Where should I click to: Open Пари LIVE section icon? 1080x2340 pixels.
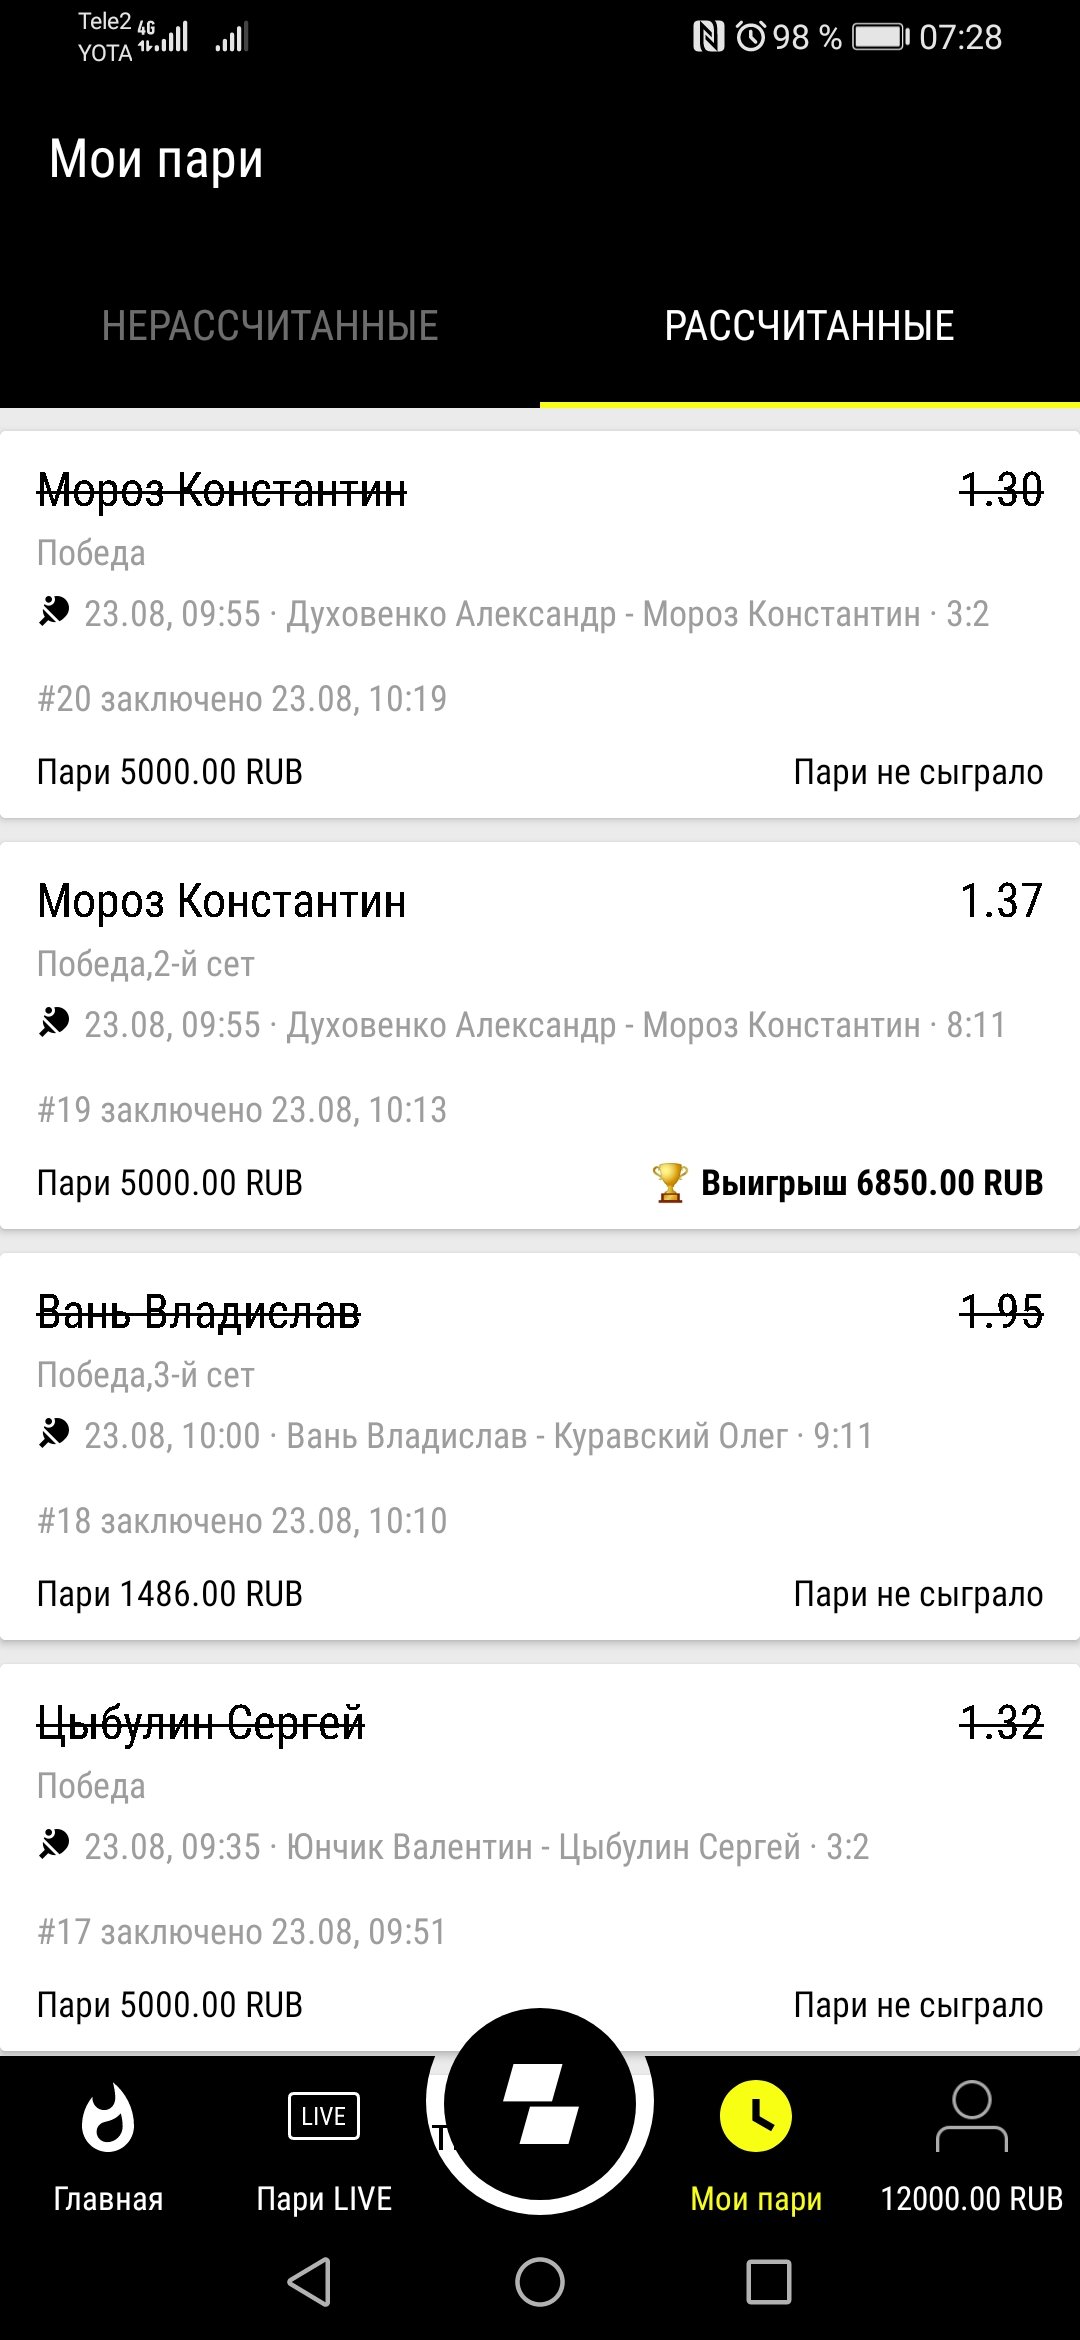(323, 2116)
